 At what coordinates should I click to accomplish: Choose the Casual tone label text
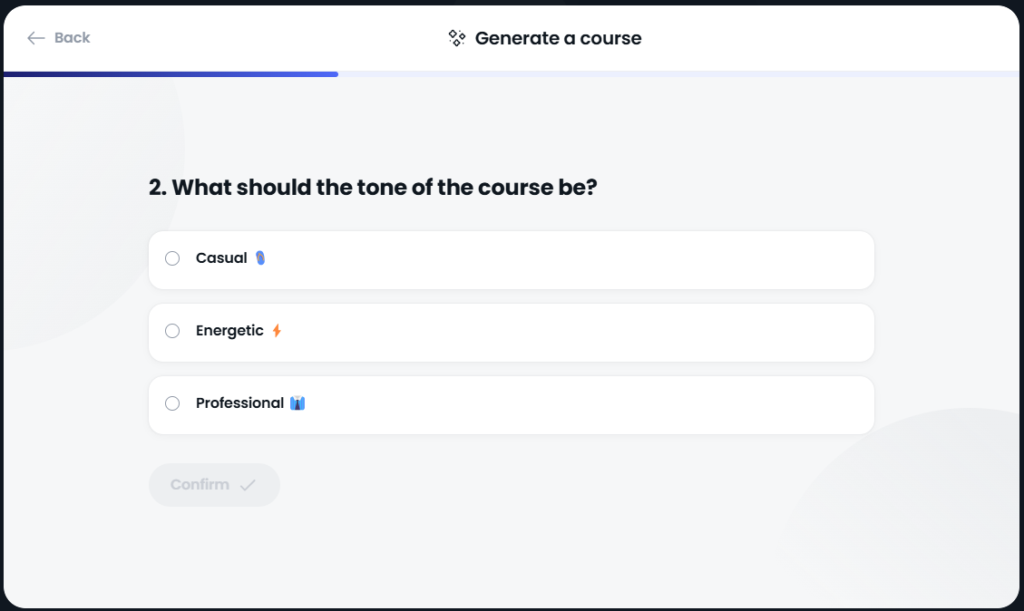pyautogui.click(x=221, y=258)
